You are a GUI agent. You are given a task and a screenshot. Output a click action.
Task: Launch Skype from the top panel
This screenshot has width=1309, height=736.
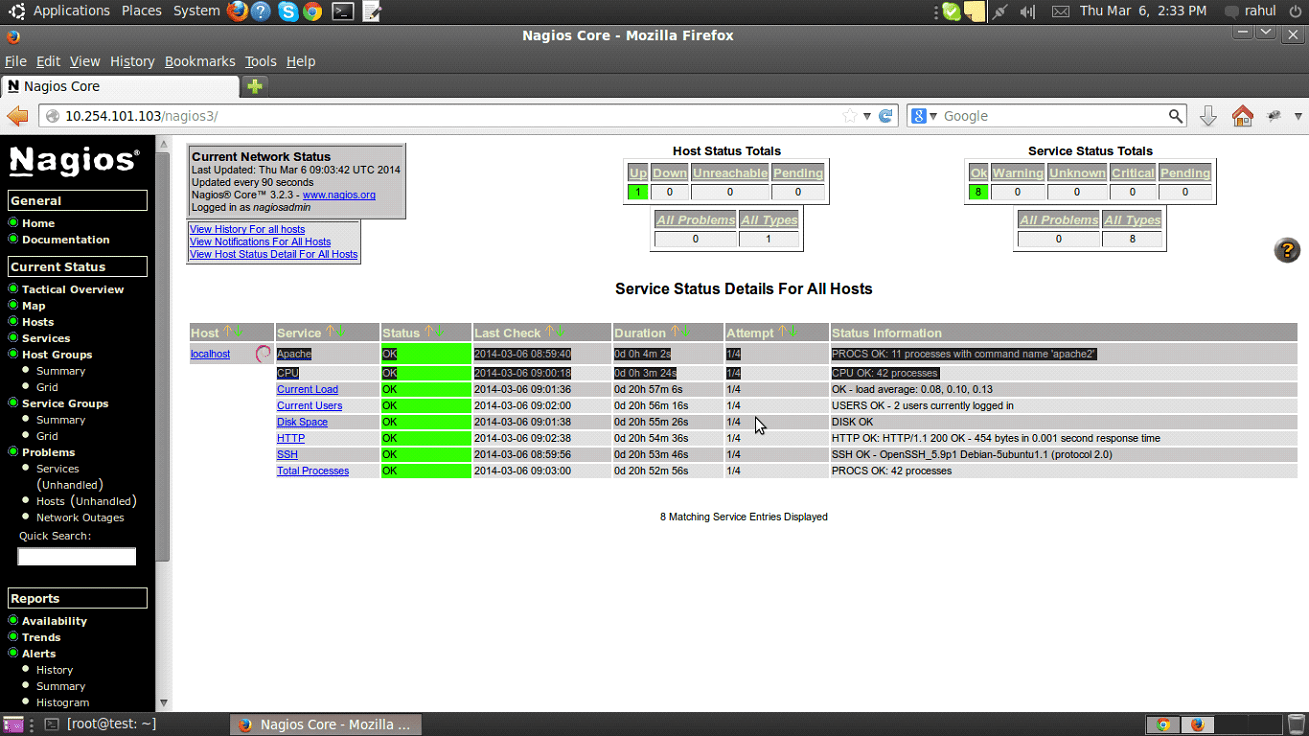[288, 11]
